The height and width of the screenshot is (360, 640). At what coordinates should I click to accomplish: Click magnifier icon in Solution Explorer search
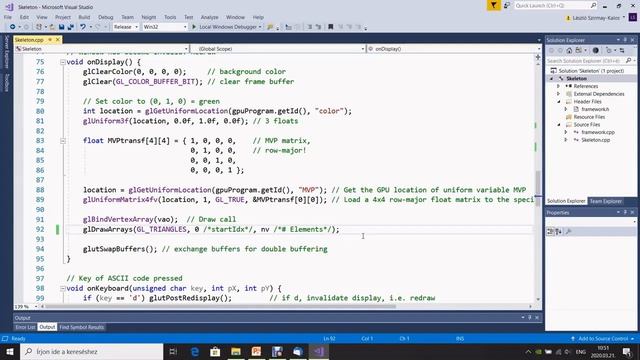[628, 60]
